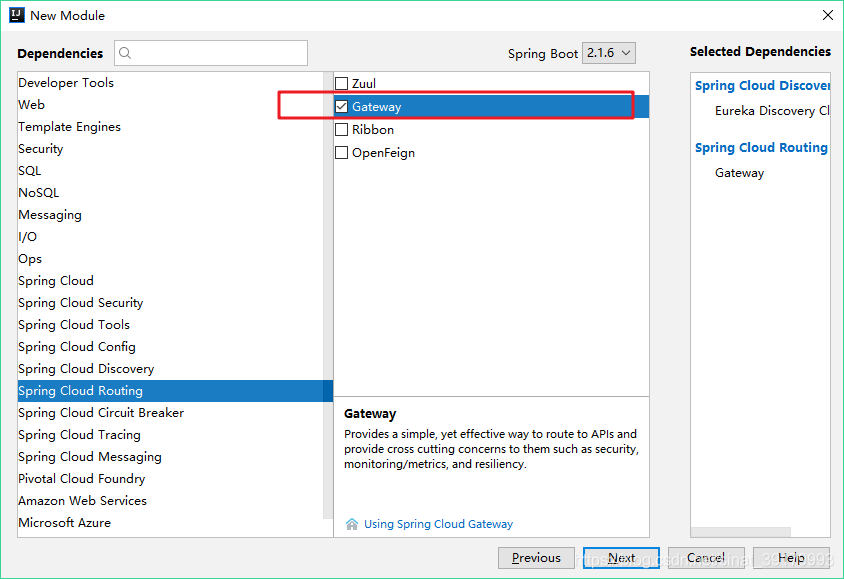
Task: Open Spring Cloud Circuit Breaker category
Action: [x=170, y=413]
